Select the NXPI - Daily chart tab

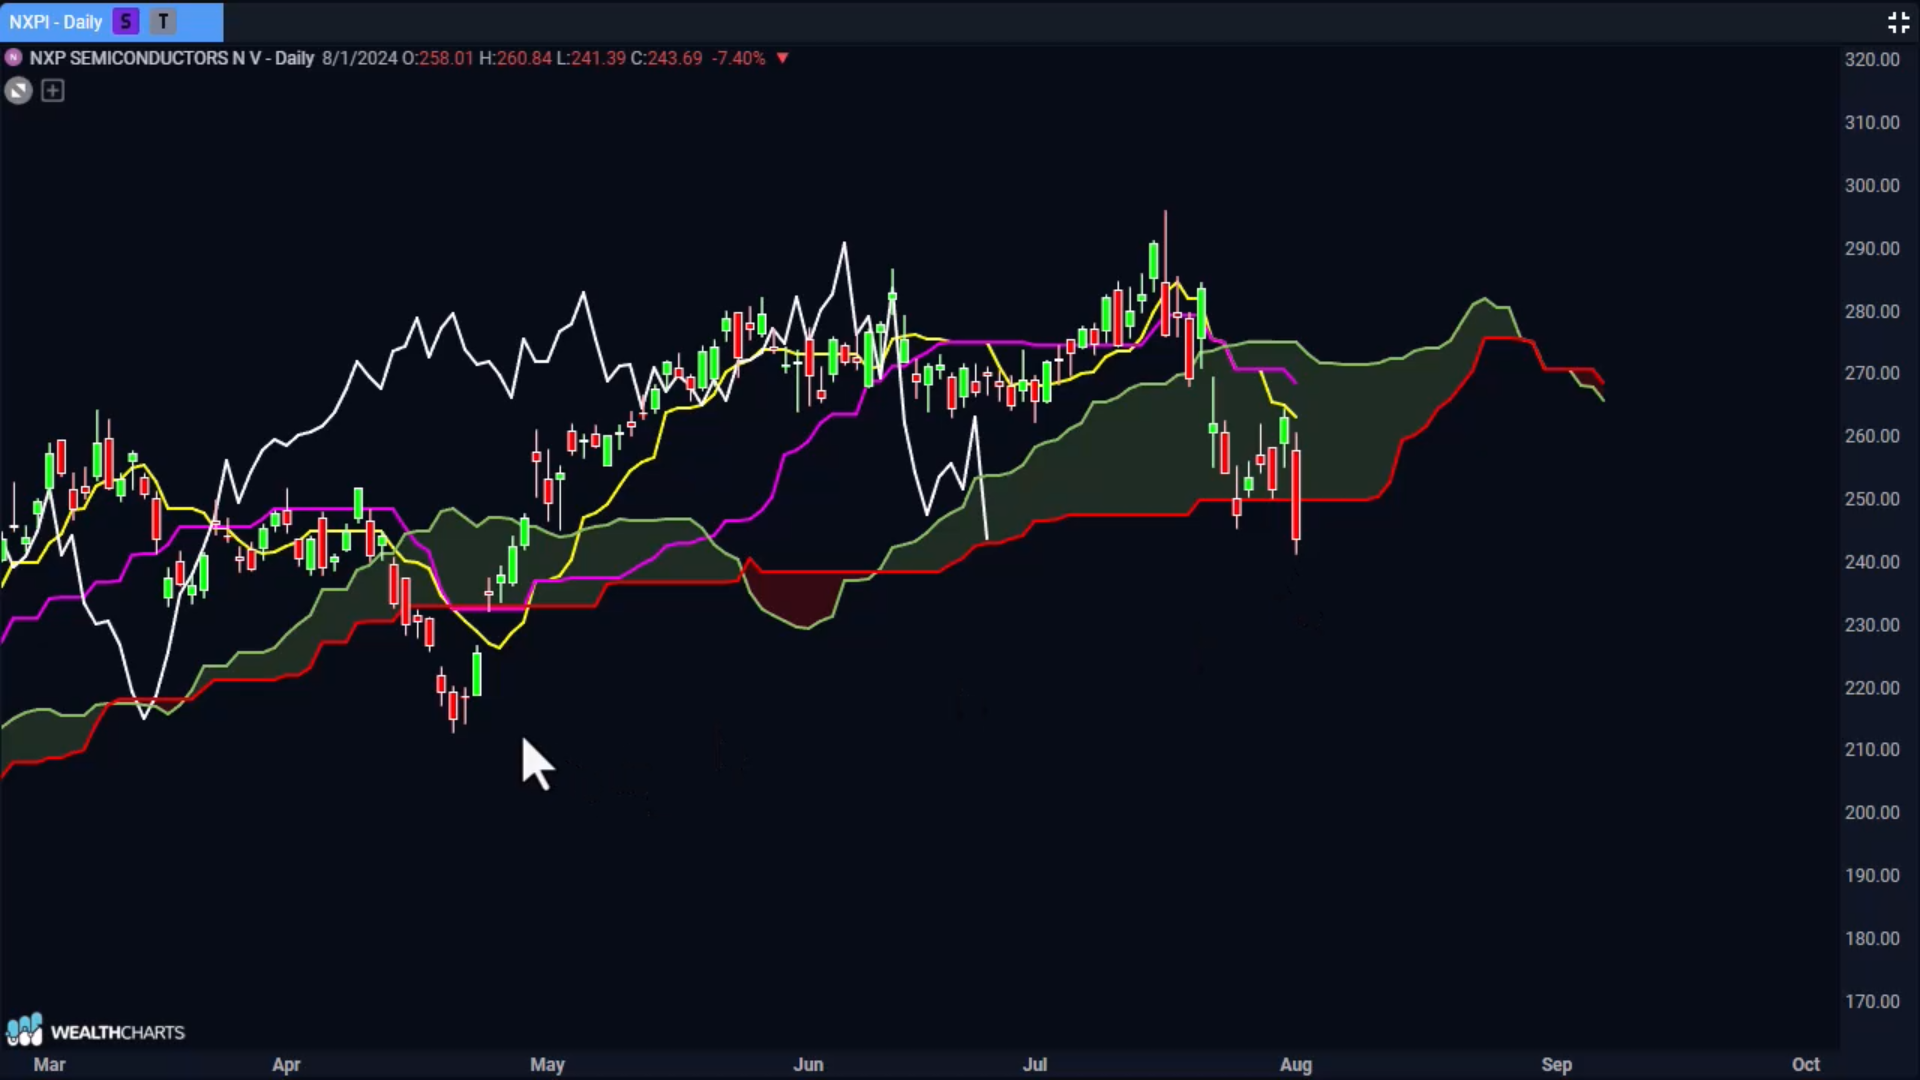[56, 22]
